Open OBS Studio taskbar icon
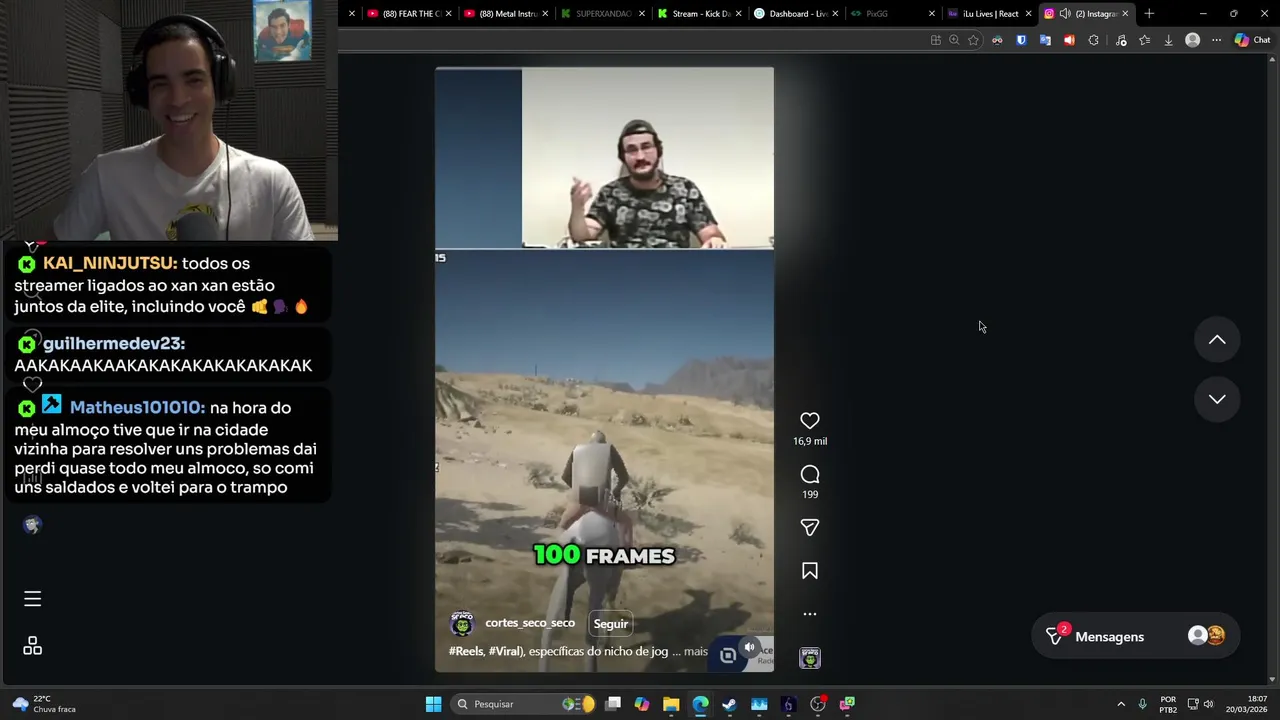 [818, 704]
